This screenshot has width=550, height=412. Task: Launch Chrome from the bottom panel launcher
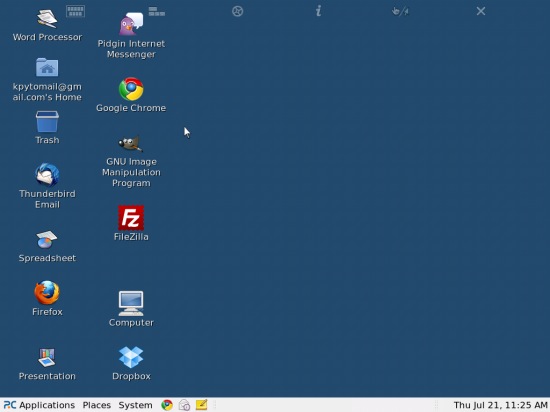(167, 405)
